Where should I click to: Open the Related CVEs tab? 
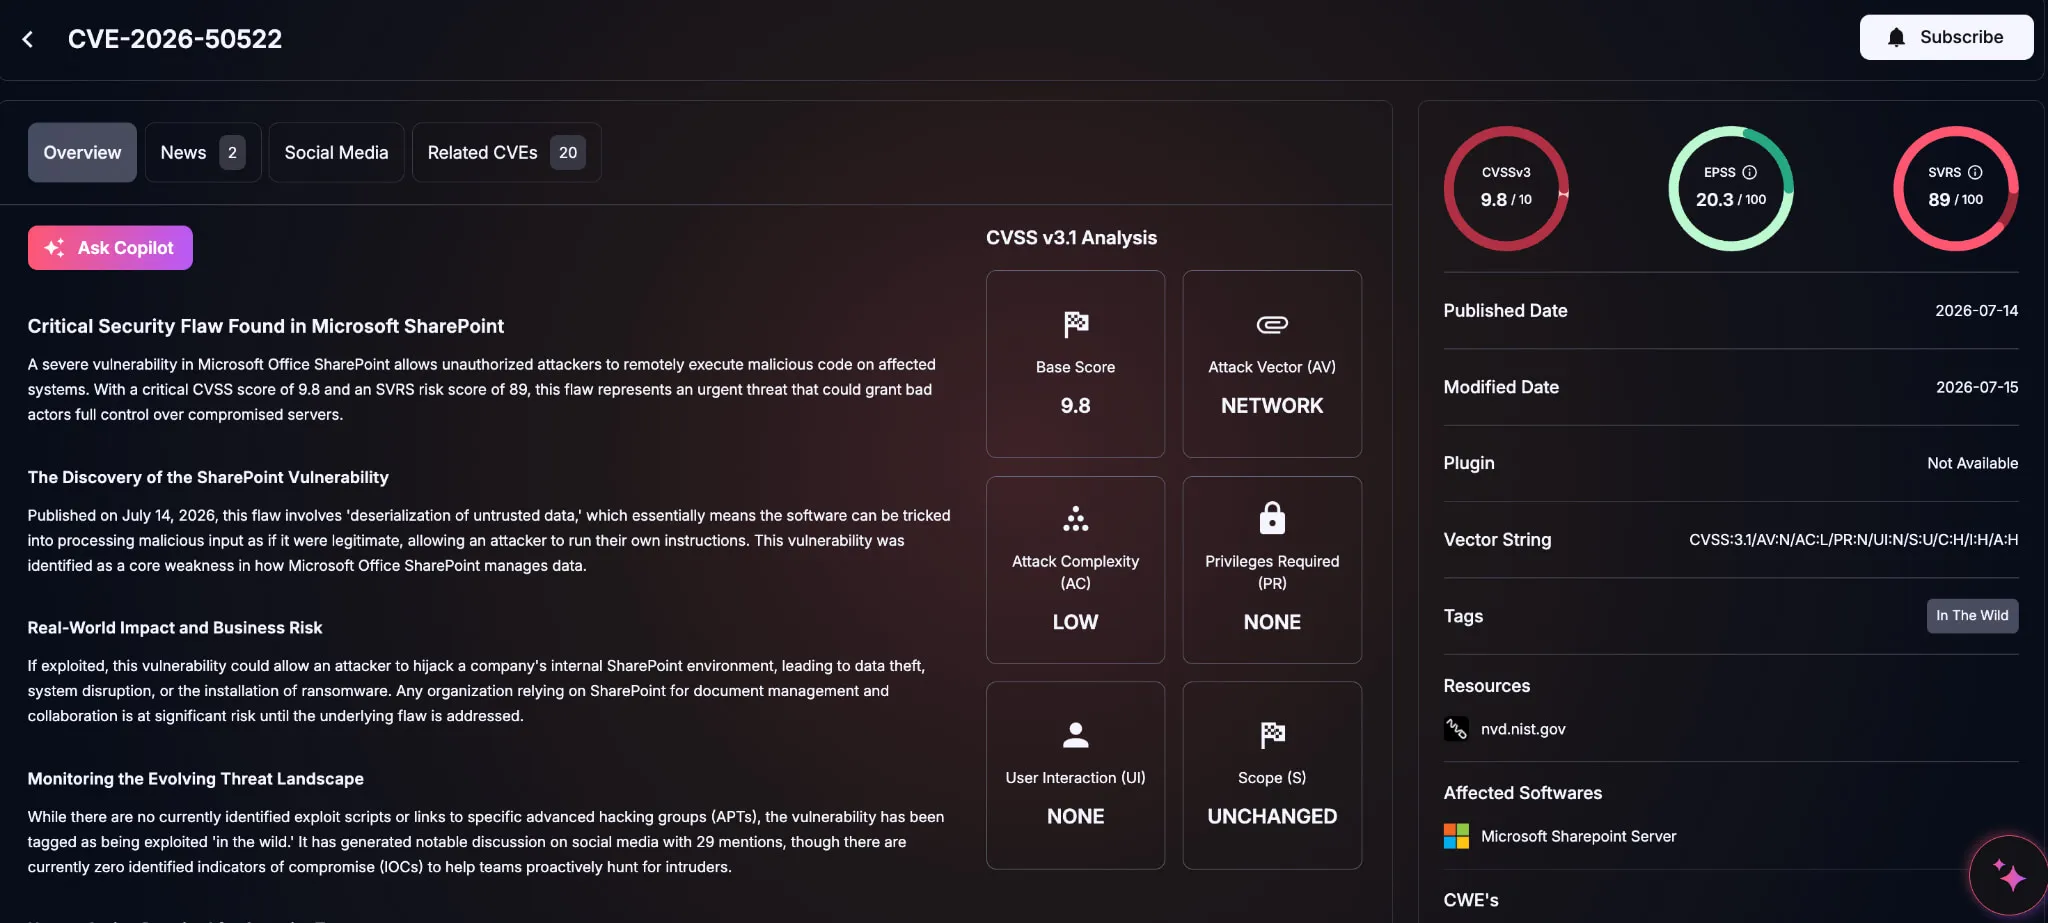pyautogui.click(x=506, y=152)
